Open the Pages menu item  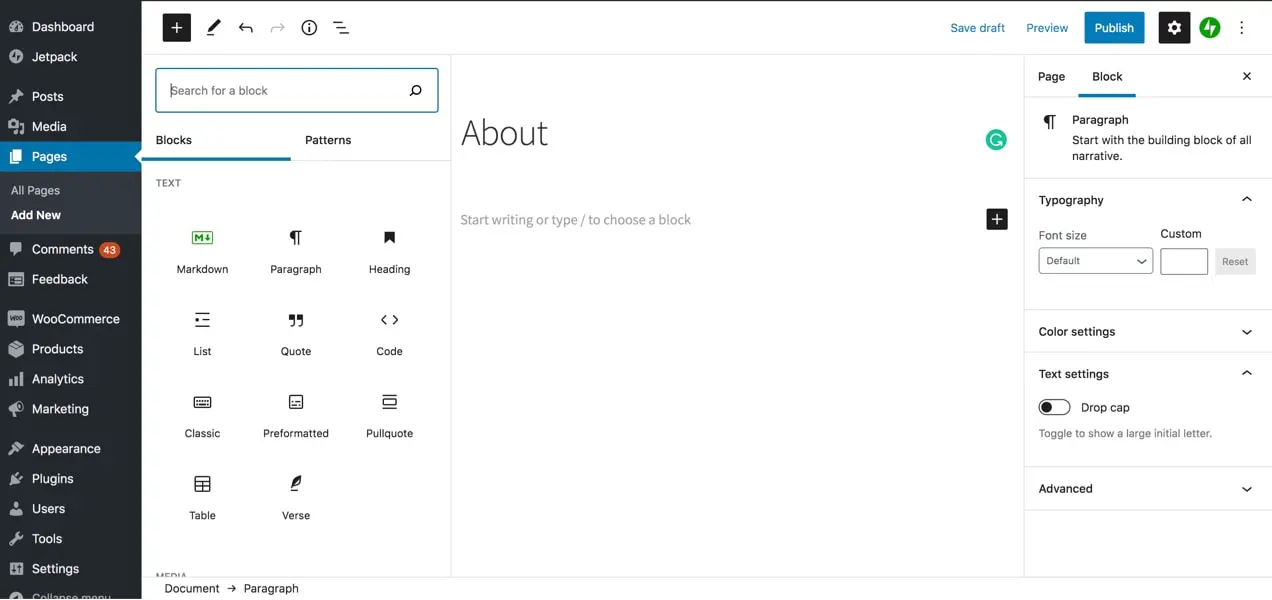point(70,157)
